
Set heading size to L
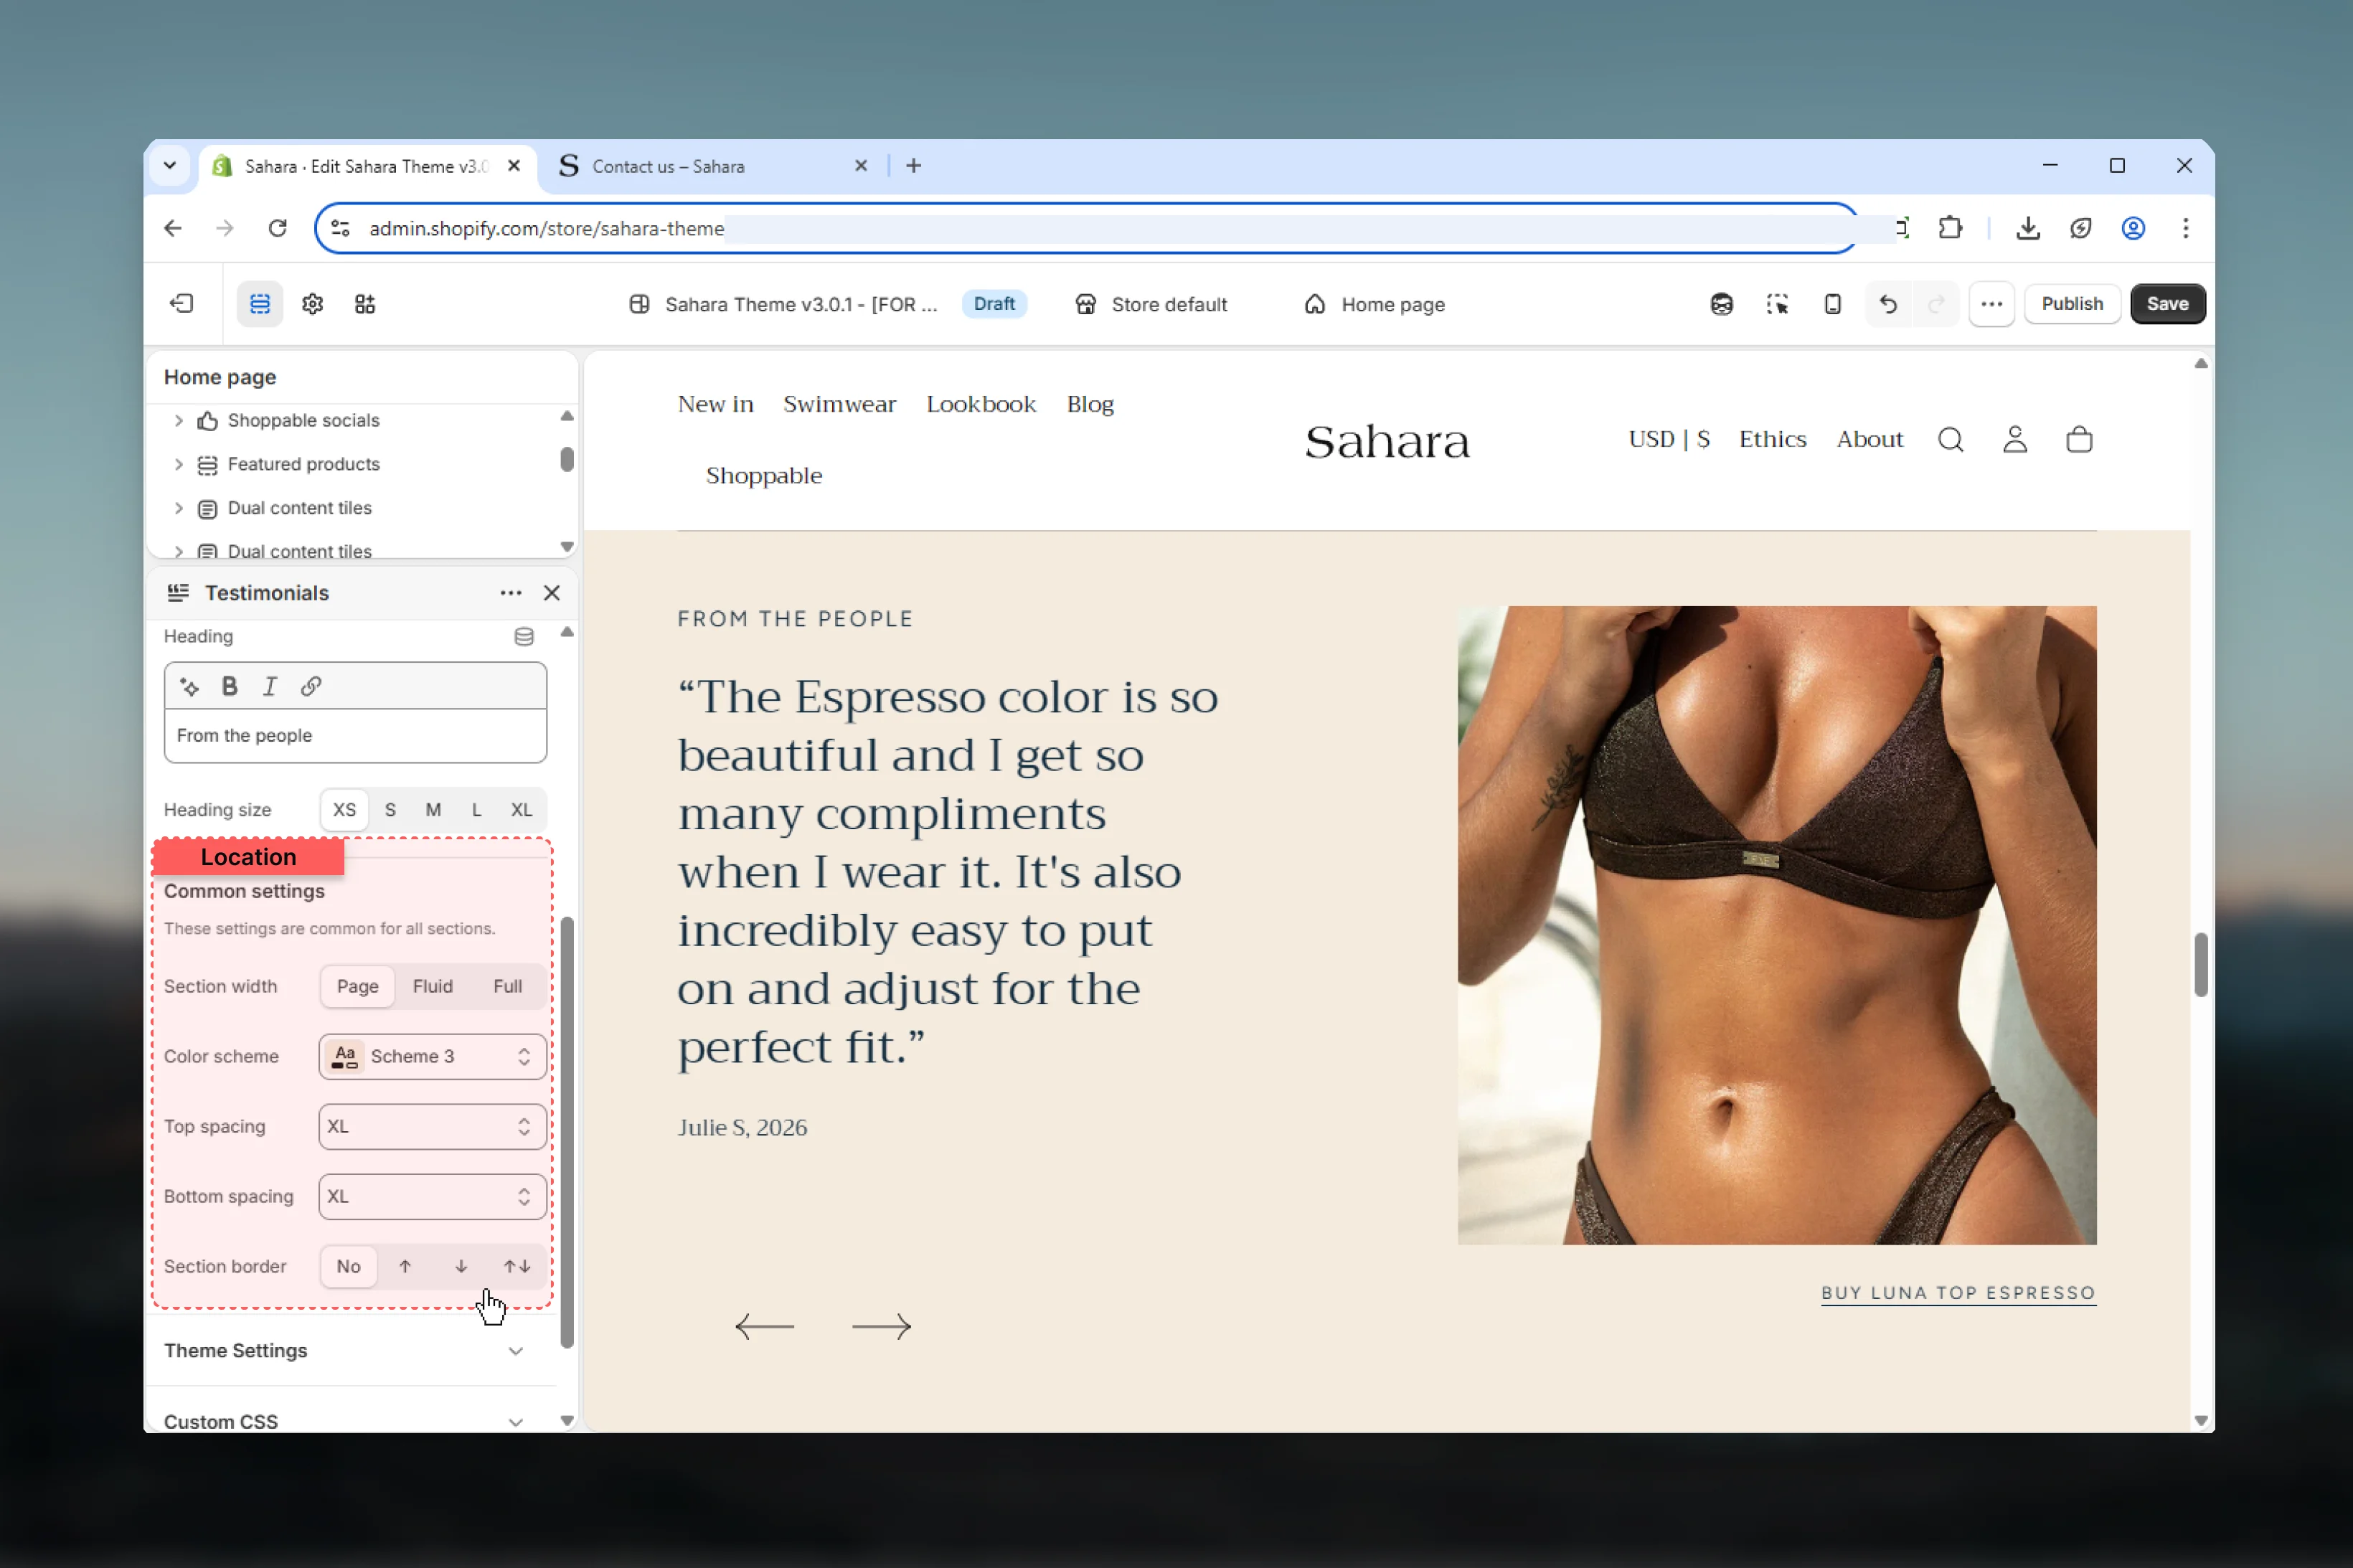[x=477, y=810]
